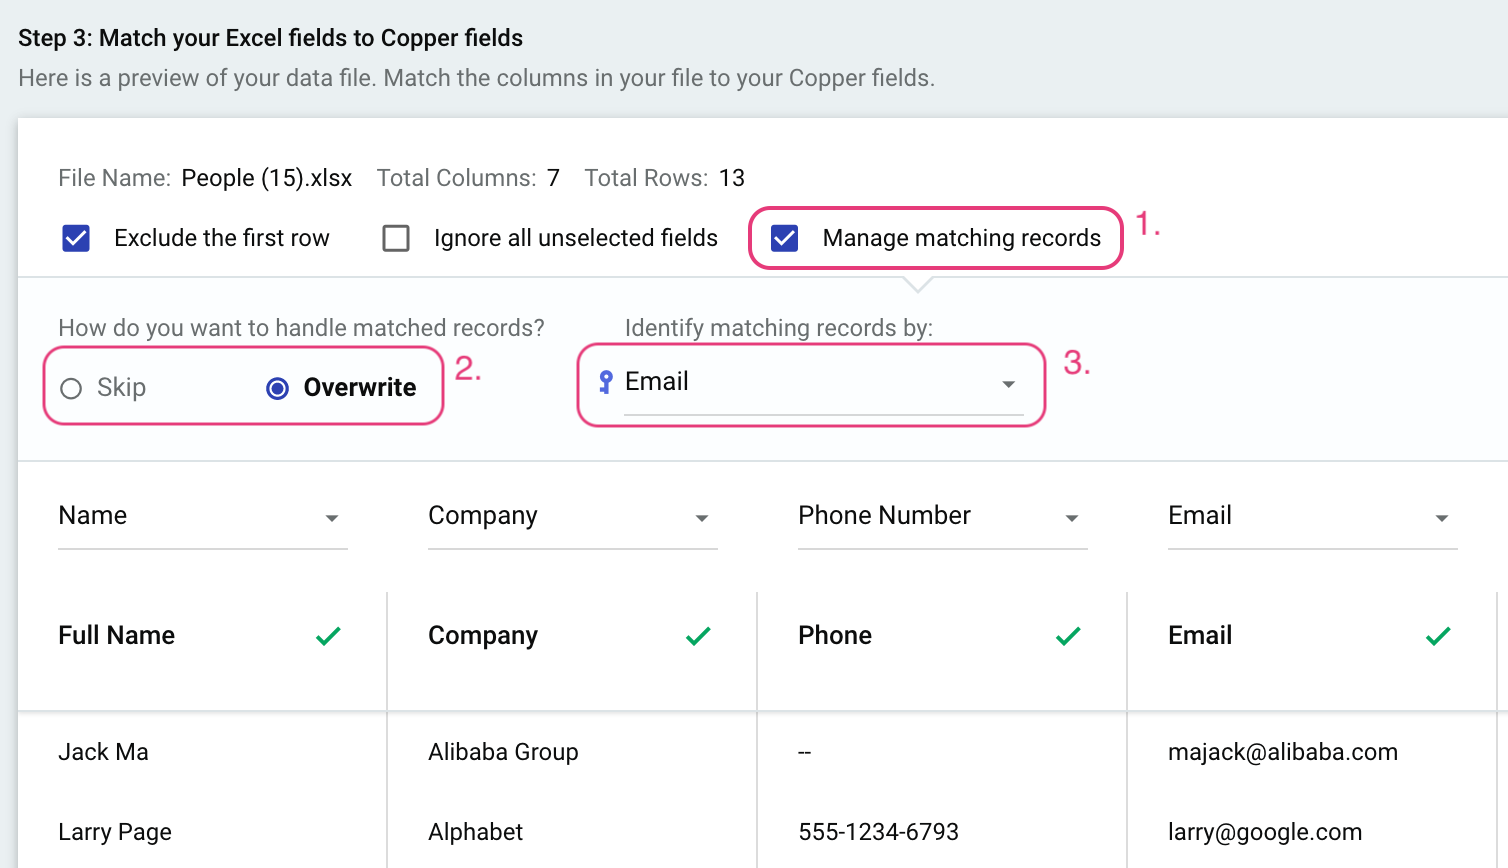Click the green checkmark in Company header
The image size is (1508, 868).
698,636
